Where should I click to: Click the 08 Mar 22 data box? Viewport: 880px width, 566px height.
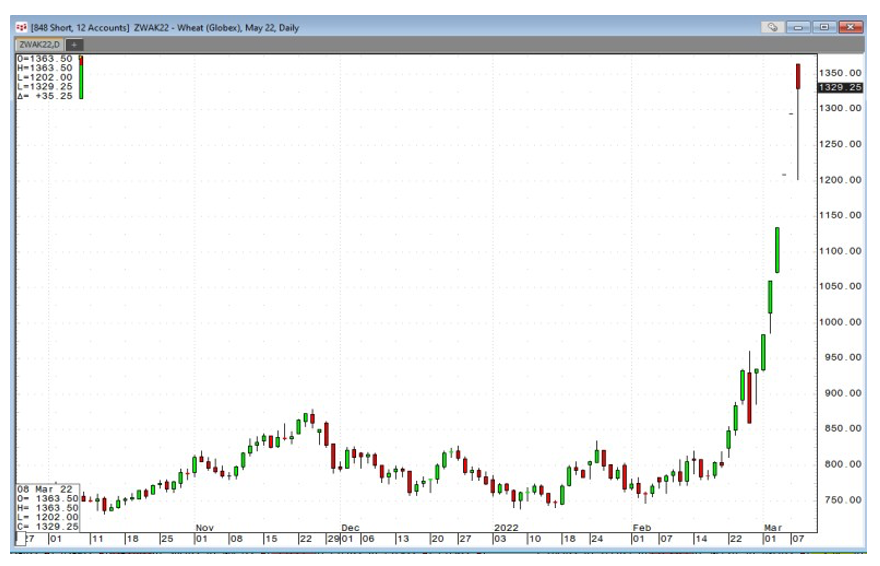coord(47,508)
